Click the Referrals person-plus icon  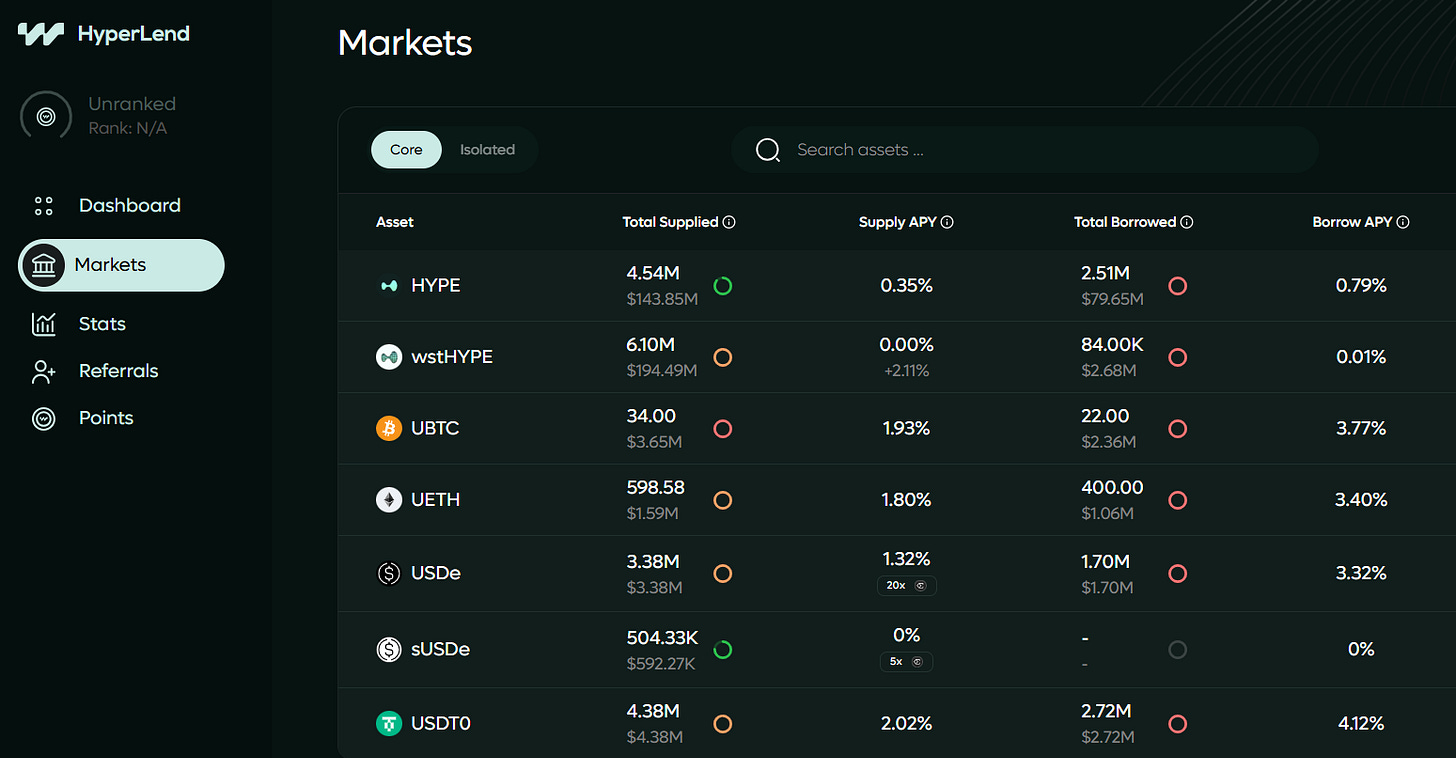click(x=43, y=371)
